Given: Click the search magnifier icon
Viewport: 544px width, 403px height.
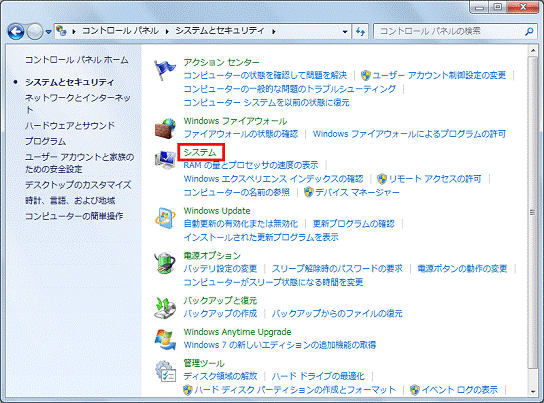Looking at the screenshot, I should (529, 32).
